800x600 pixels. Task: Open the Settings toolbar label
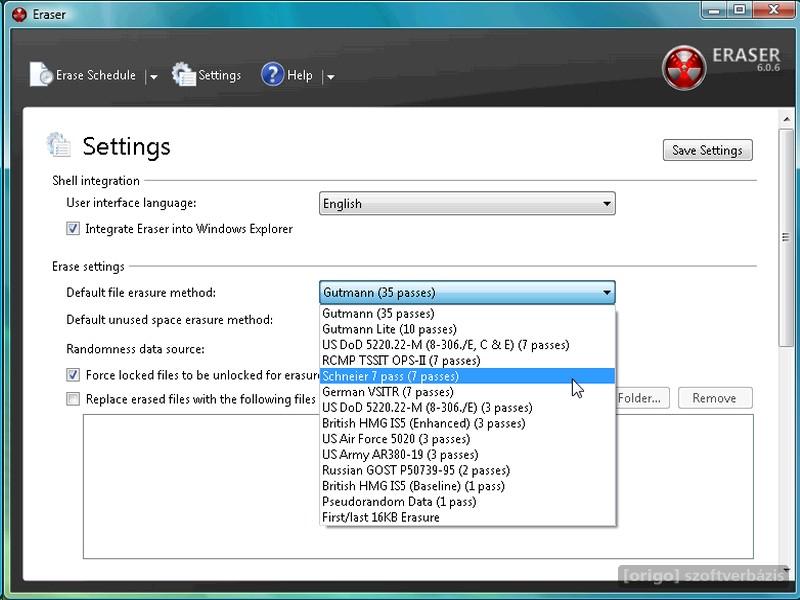tap(219, 76)
